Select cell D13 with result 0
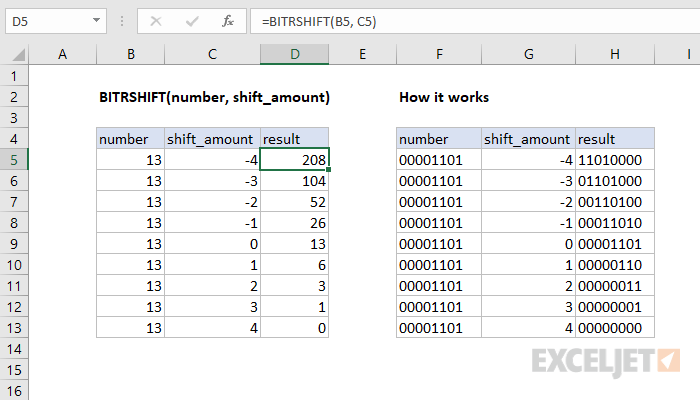 (295, 328)
